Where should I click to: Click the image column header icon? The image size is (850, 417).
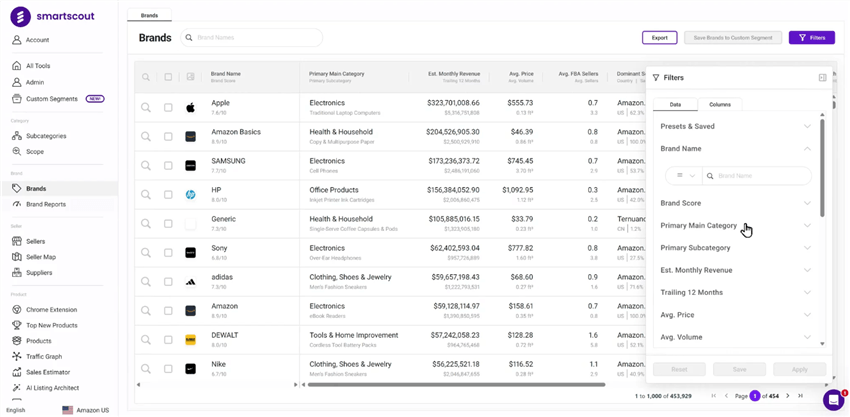tap(190, 77)
